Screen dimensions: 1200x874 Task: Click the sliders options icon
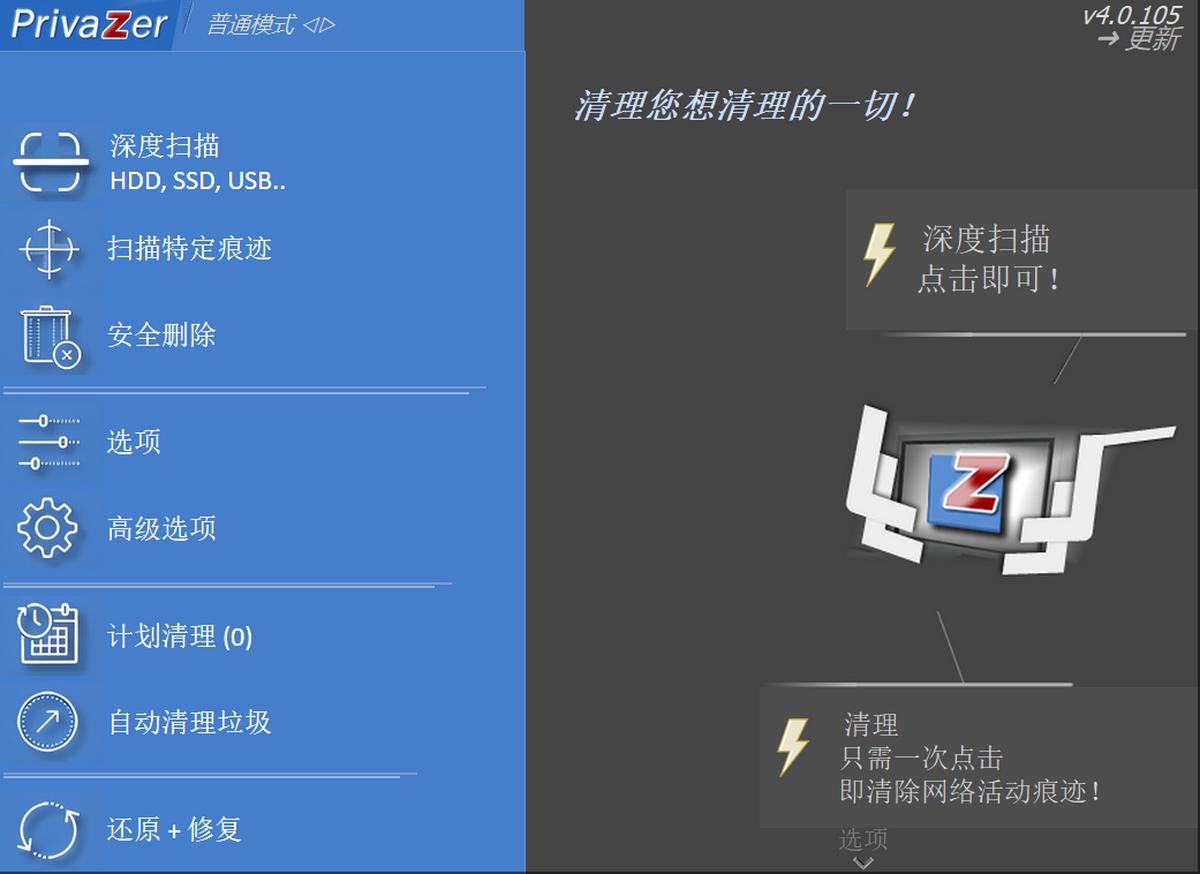coord(49,442)
